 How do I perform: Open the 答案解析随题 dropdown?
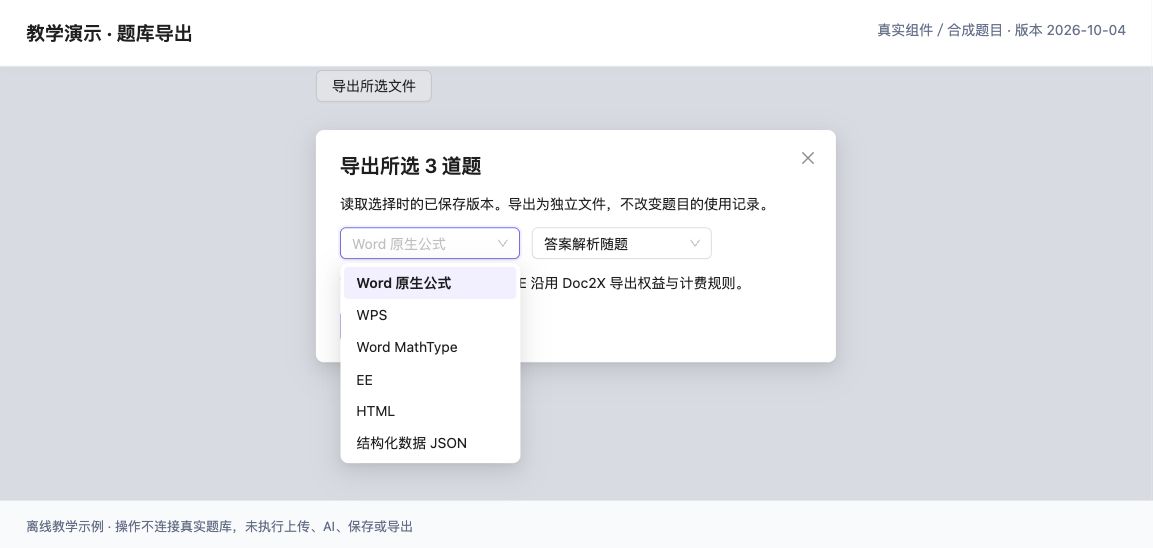(x=621, y=243)
